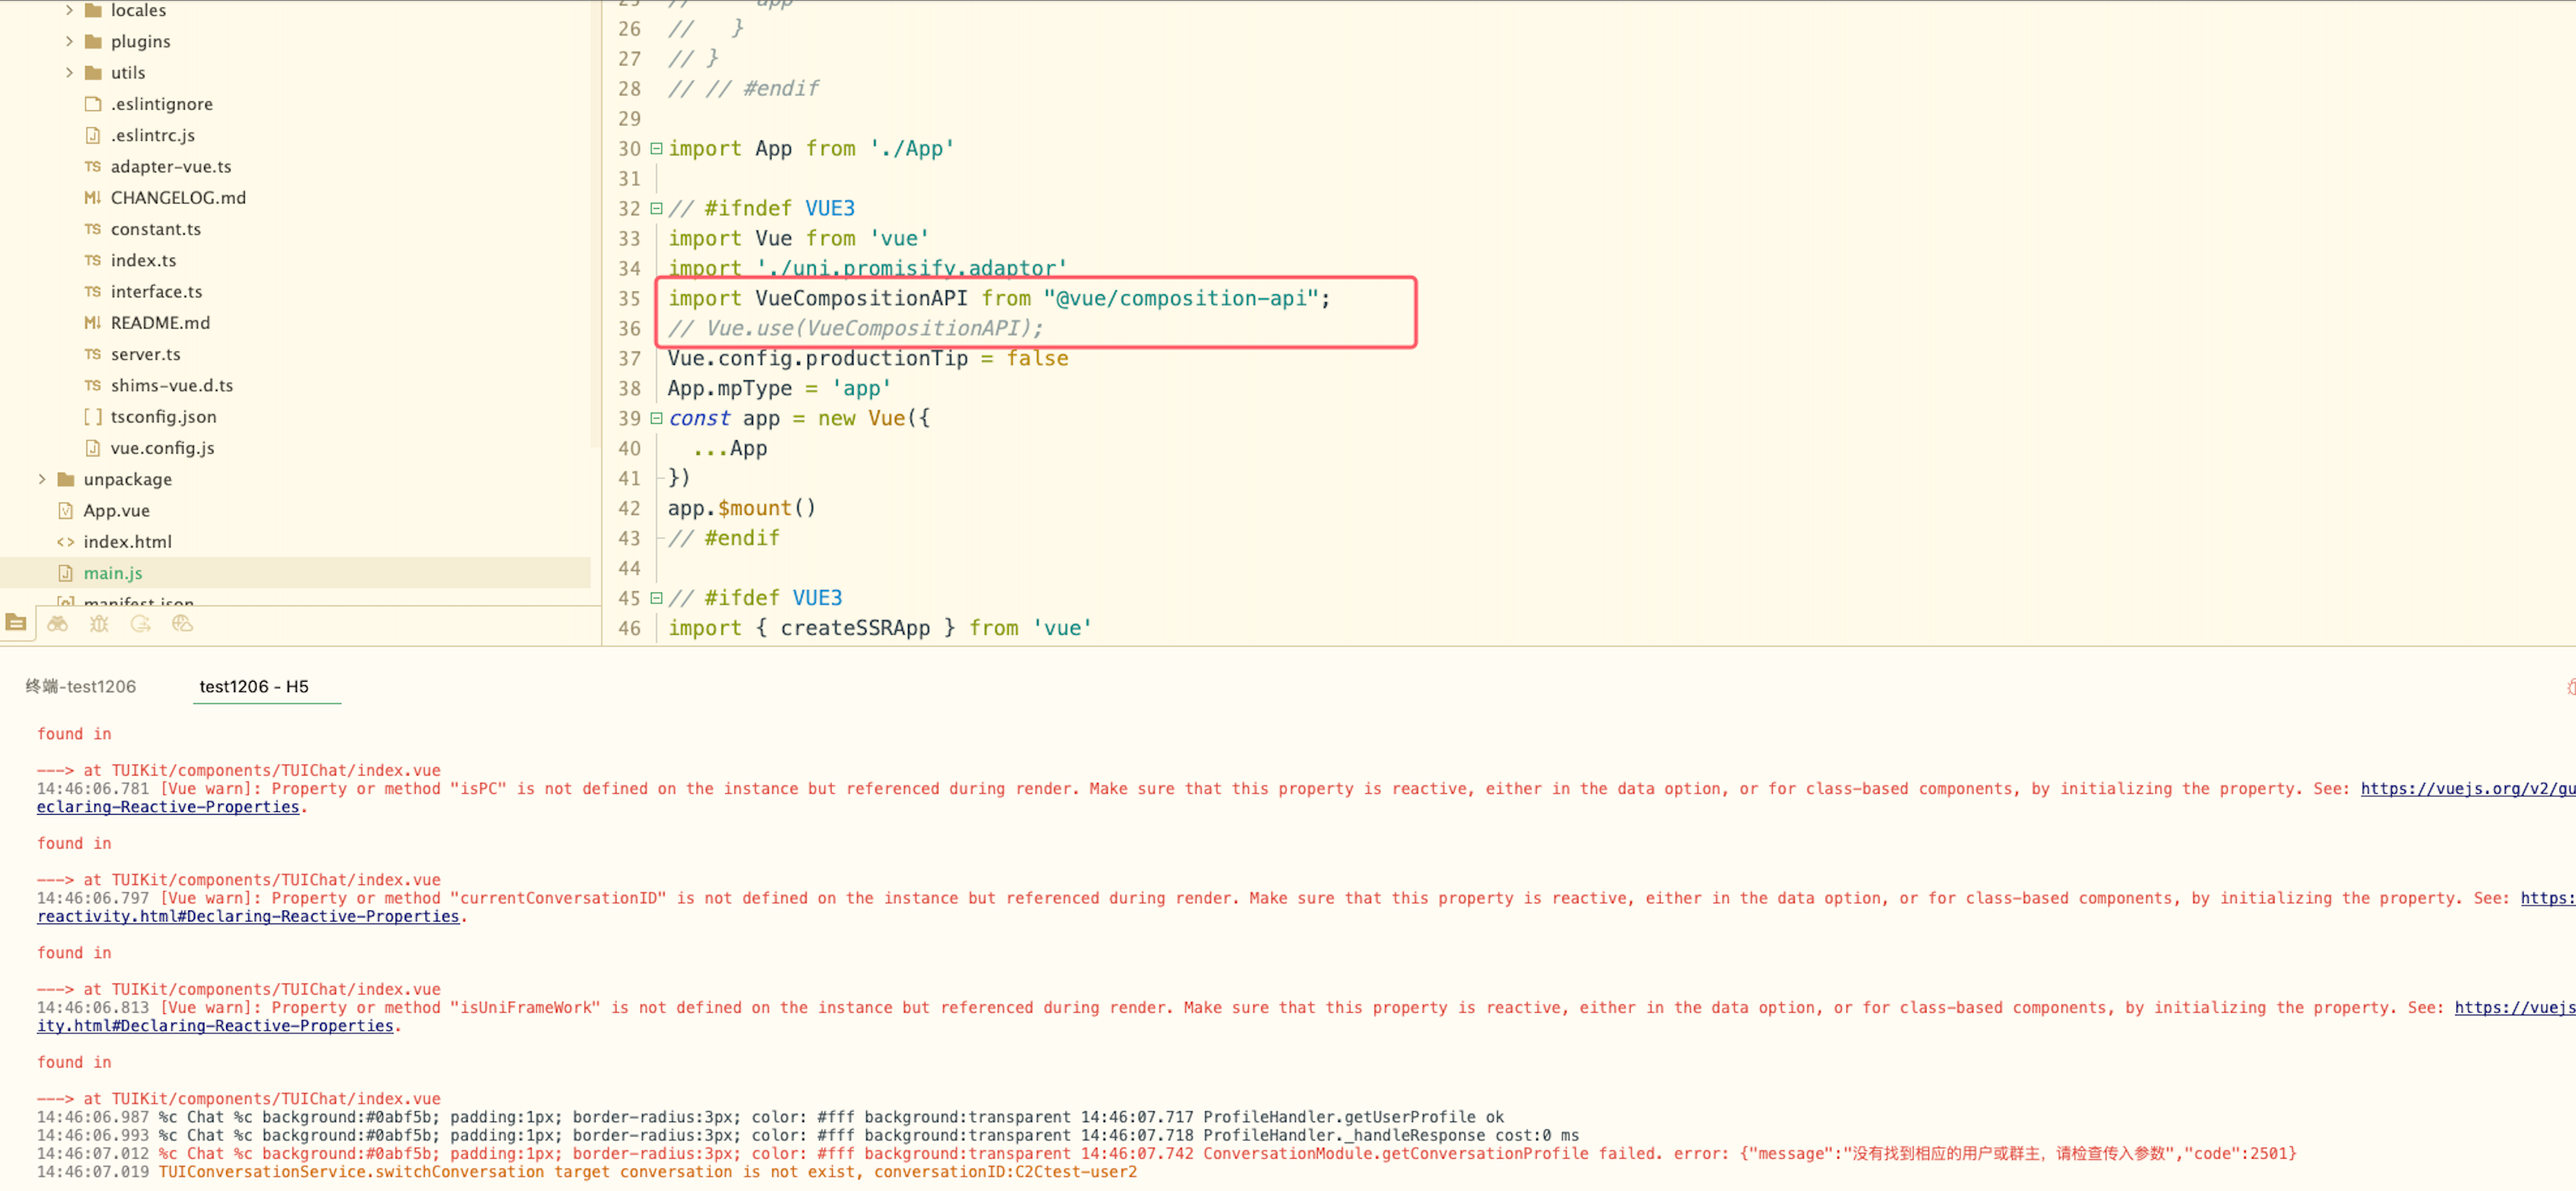Open the vuejs.org/v2 guide link
The image size is (2576, 1191).
click(x=2466, y=788)
